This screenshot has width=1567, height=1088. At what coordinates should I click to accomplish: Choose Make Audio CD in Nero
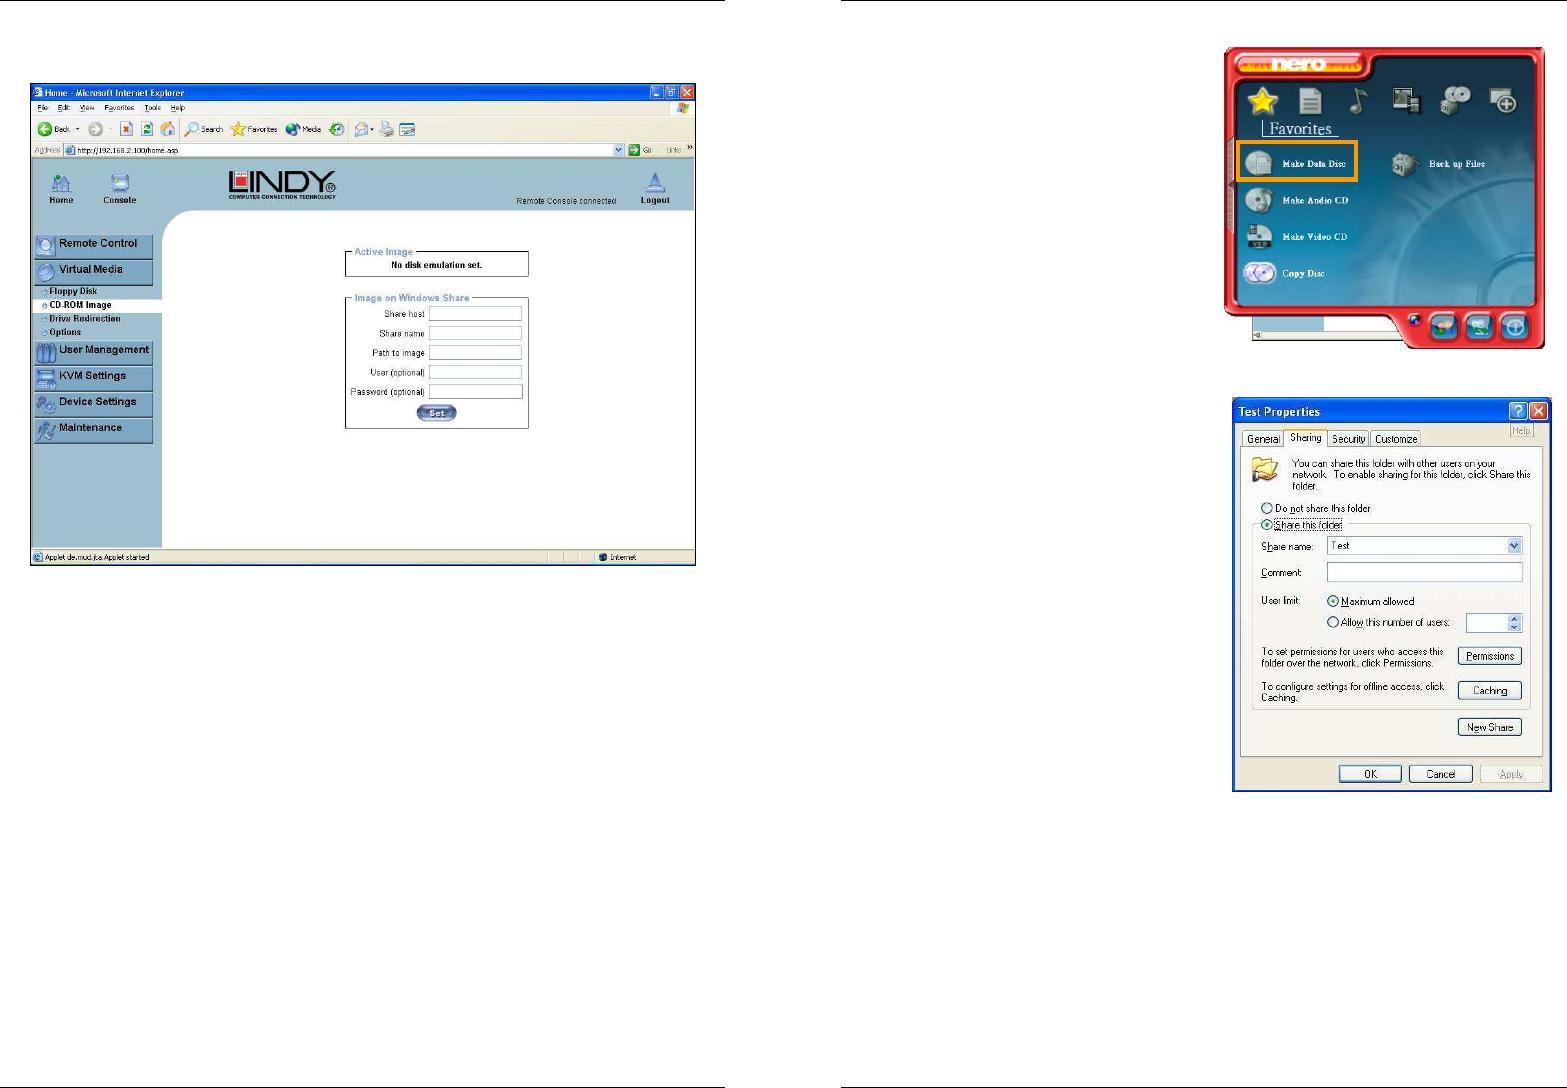(1298, 200)
